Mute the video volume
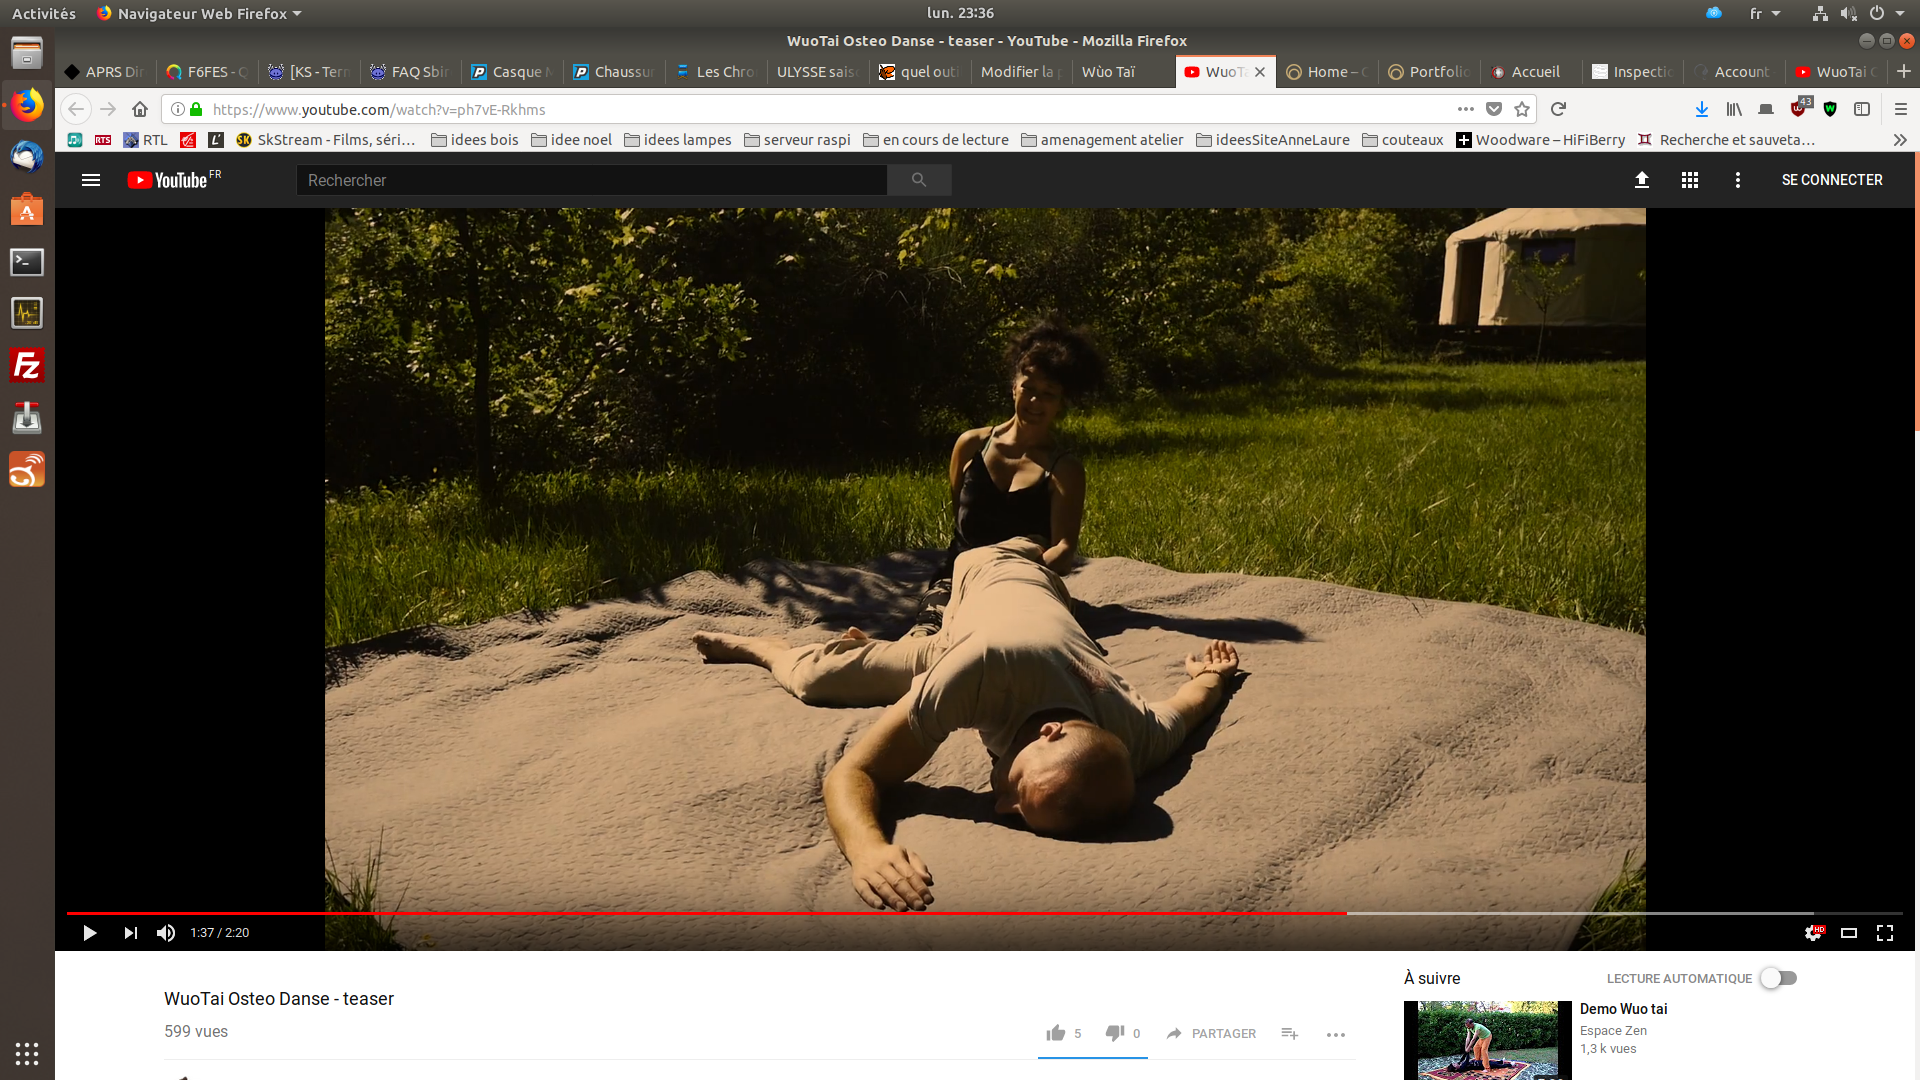 click(166, 933)
